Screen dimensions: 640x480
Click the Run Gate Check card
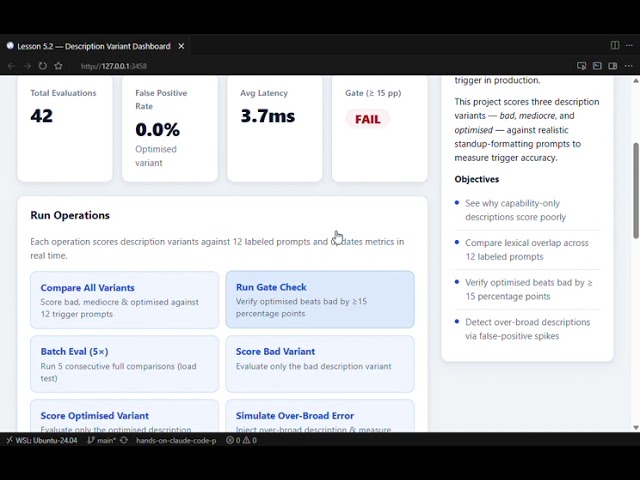click(x=320, y=299)
